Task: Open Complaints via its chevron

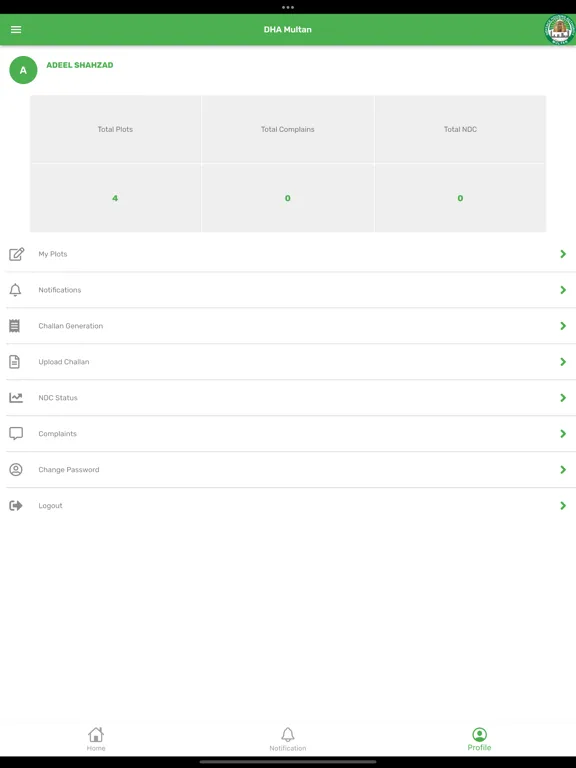Action: click(563, 433)
